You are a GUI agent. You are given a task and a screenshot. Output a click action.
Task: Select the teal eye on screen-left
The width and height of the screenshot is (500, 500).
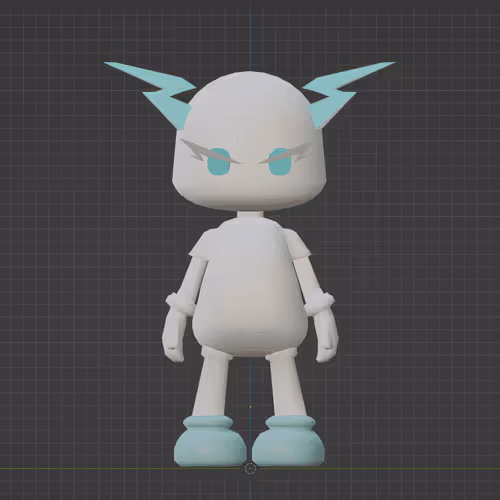coord(219,162)
